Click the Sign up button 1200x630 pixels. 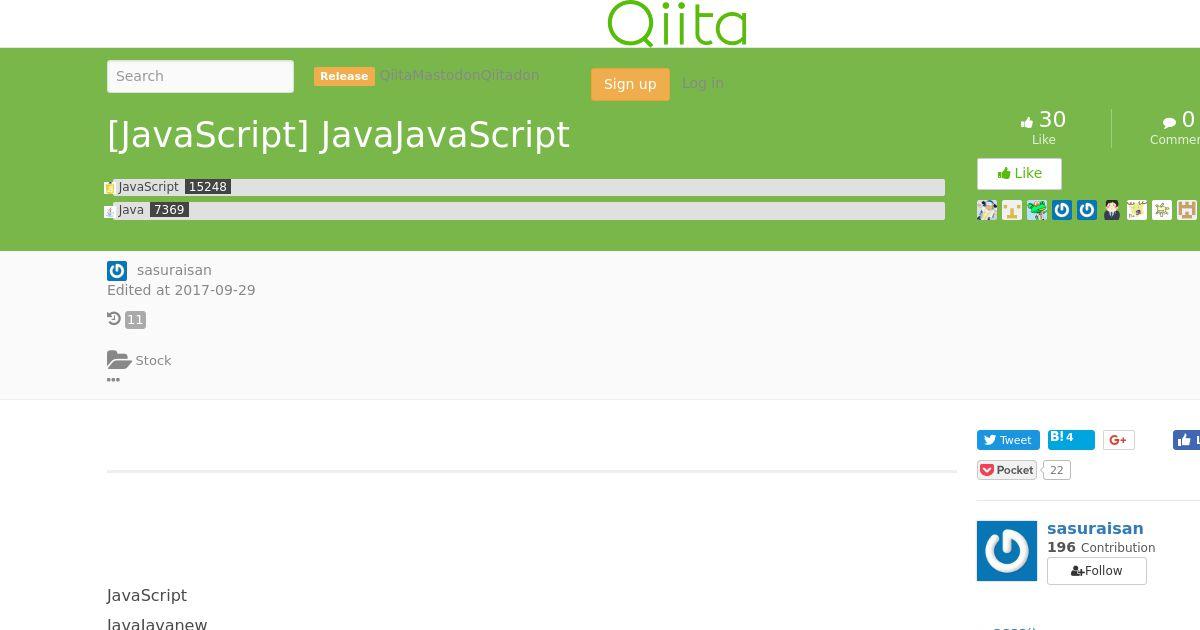[x=630, y=84]
